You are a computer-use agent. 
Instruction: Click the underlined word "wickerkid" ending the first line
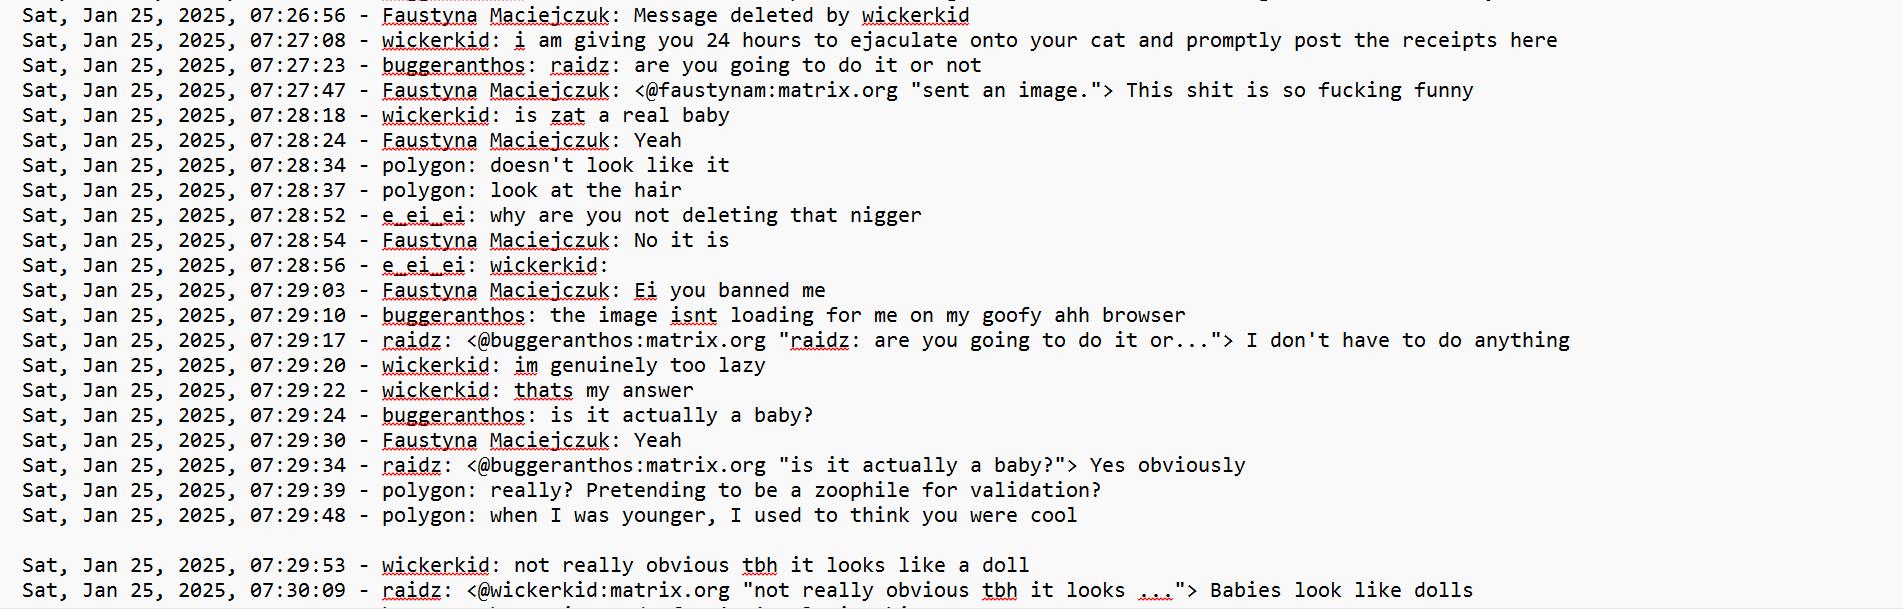pyautogui.click(x=916, y=16)
